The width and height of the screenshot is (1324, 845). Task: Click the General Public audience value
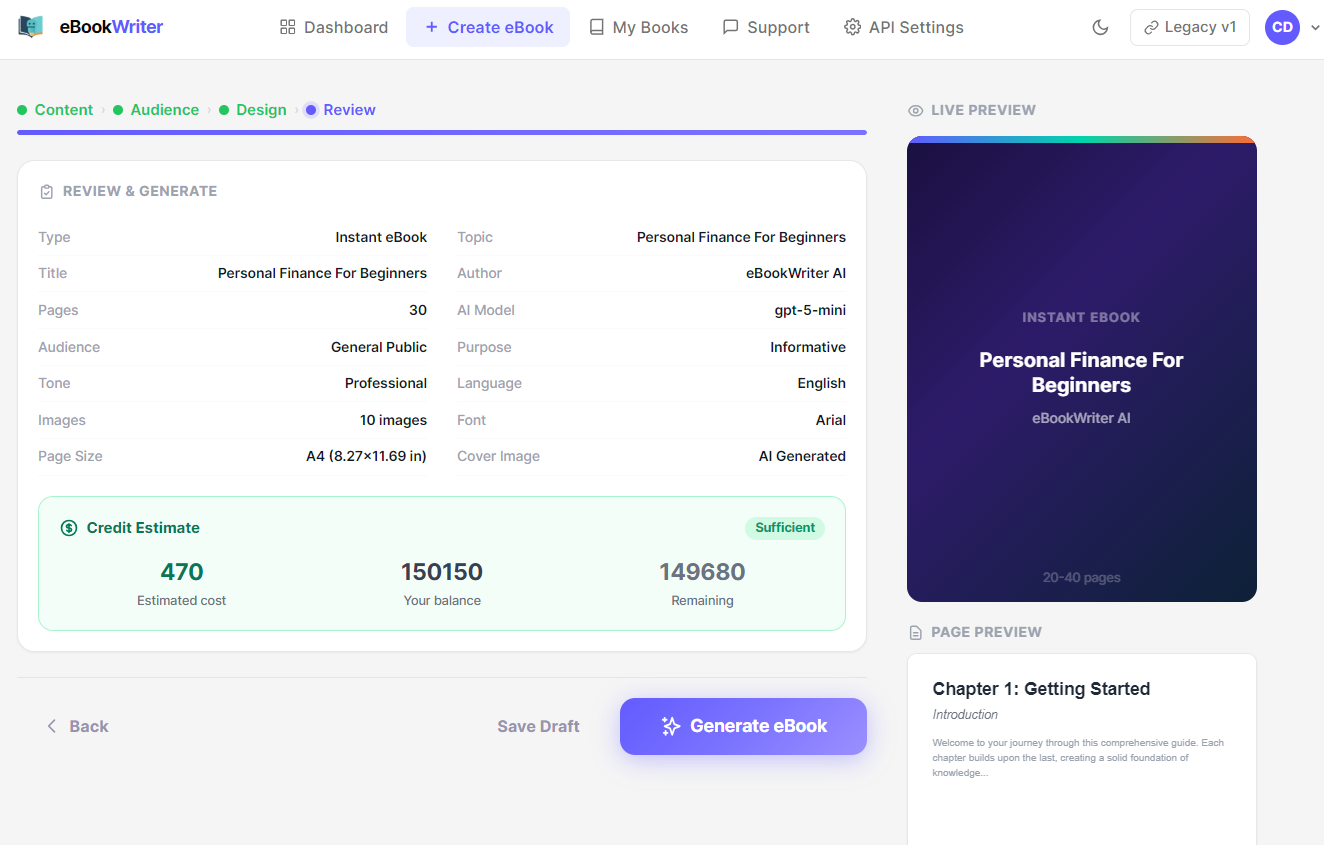[x=379, y=347]
